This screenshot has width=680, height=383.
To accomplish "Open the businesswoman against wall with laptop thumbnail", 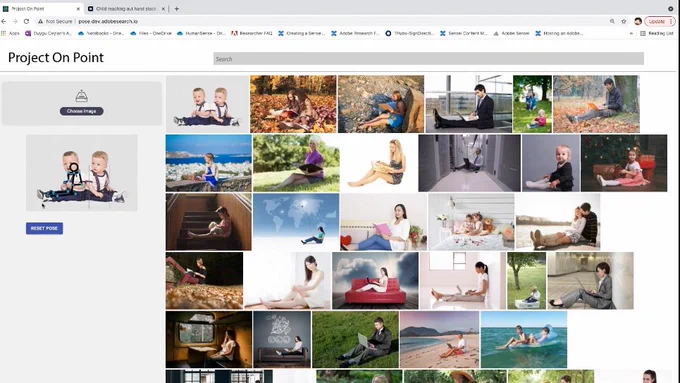I will (590, 281).
